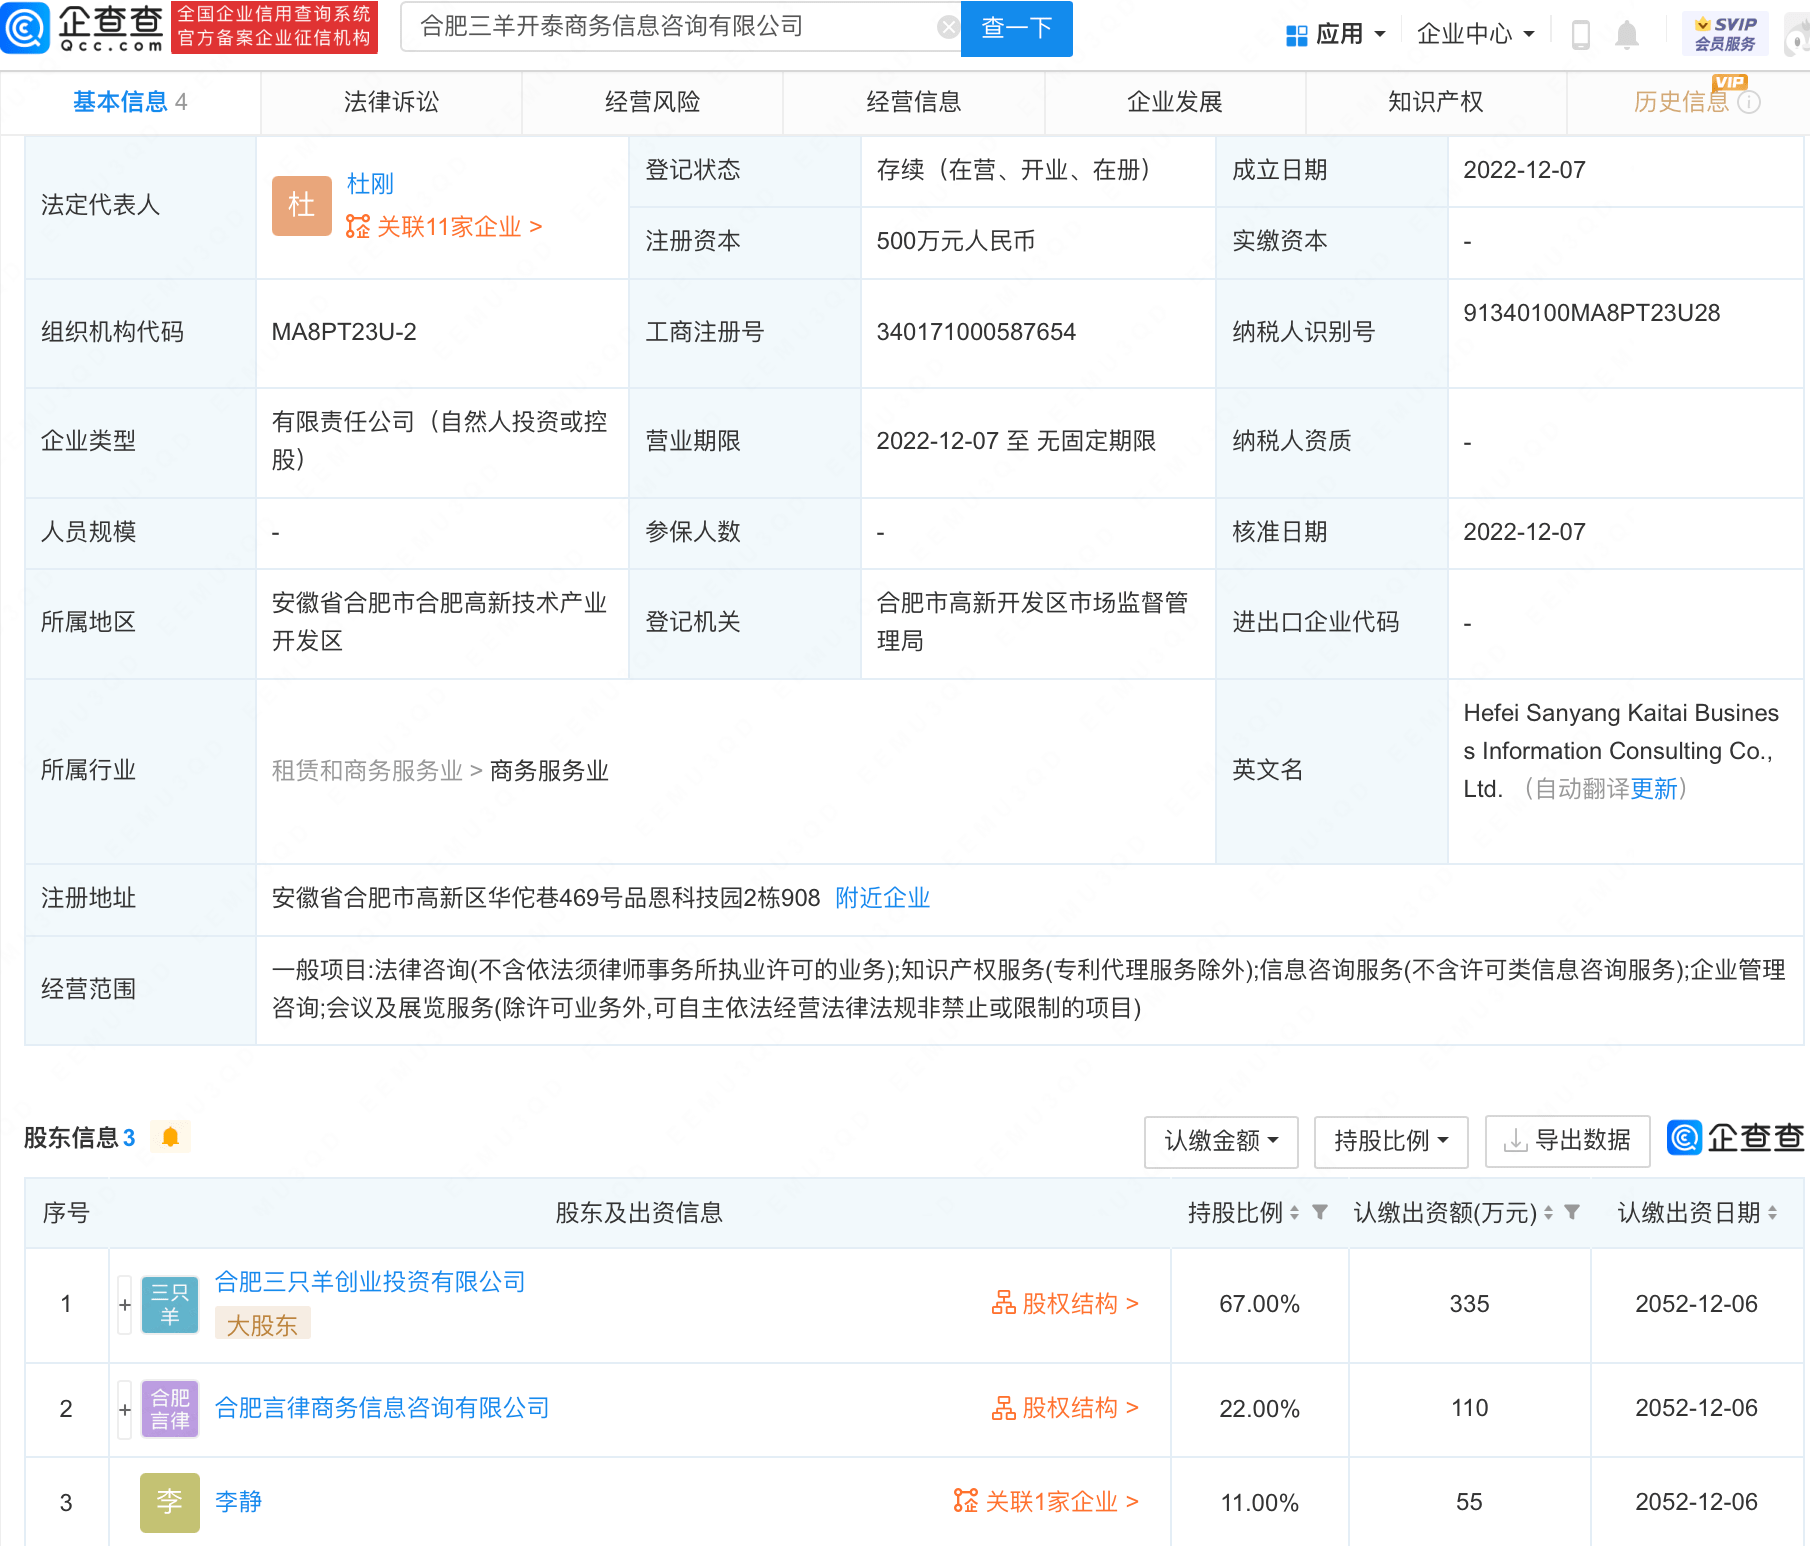Screen dimensions: 1810x1546
Task: Click the 大股东 tag
Action: tap(262, 1325)
